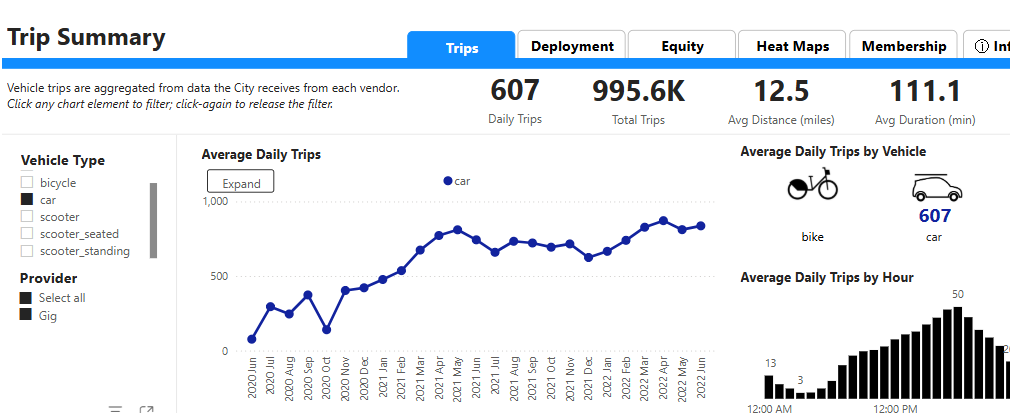Viewport: 1013px width, 413px height.
Task: Check the bicycle vehicle type box
Action: coord(27,183)
